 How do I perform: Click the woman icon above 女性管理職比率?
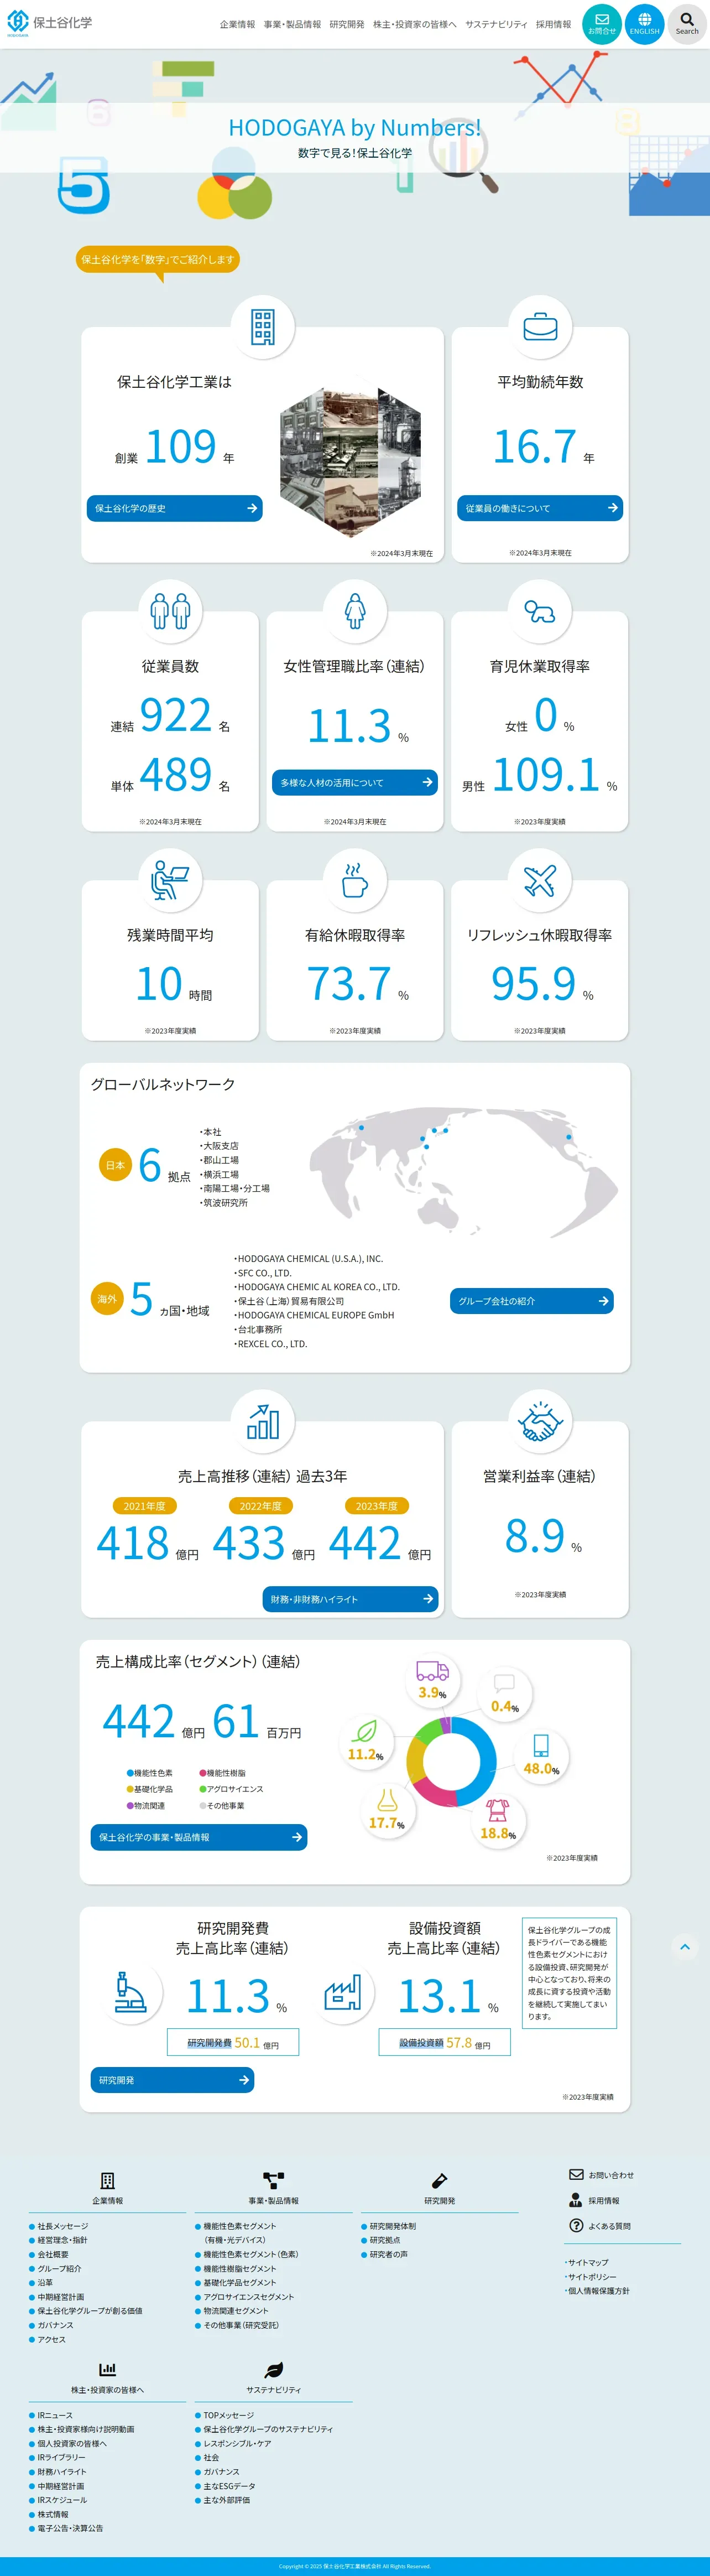[355, 611]
